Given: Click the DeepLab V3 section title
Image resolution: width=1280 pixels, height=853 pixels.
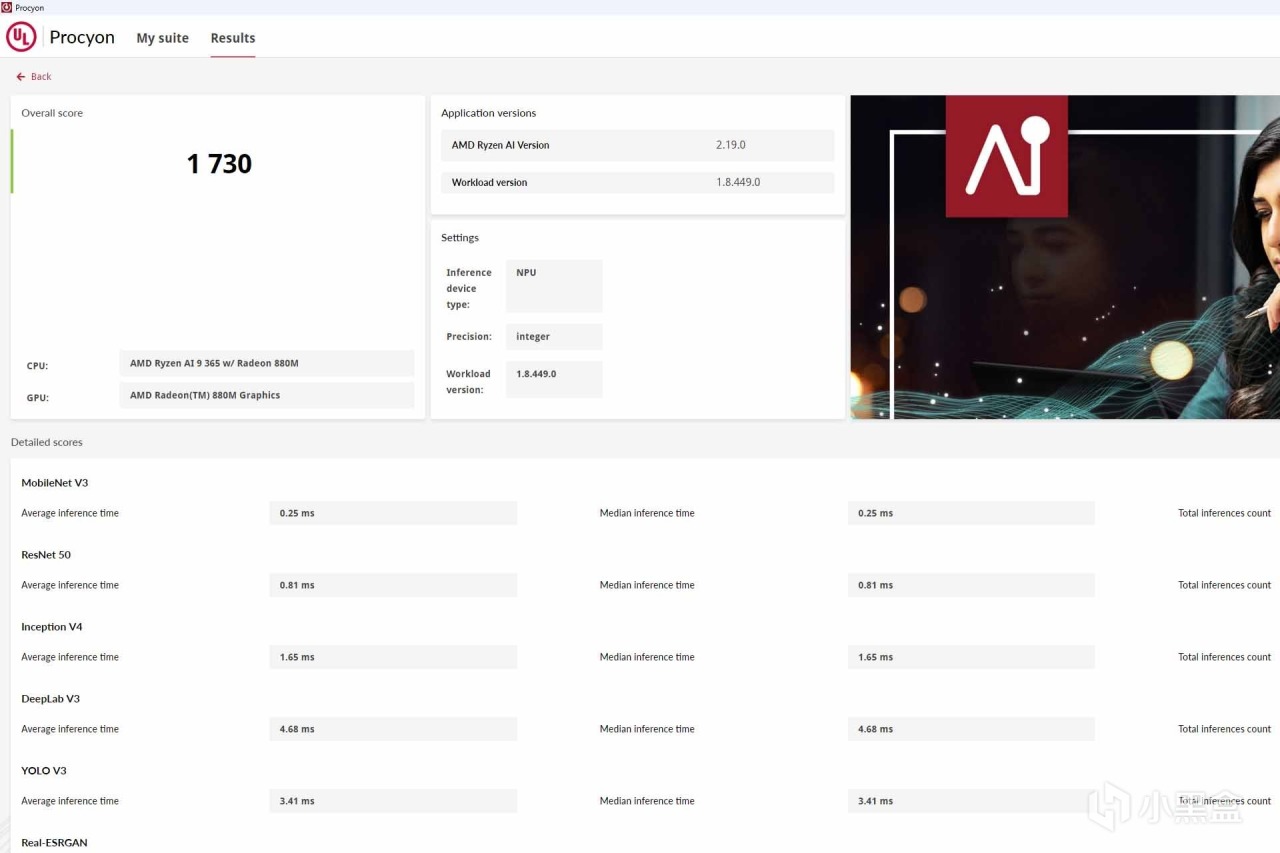Looking at the screenshot, I should point(50,699).
